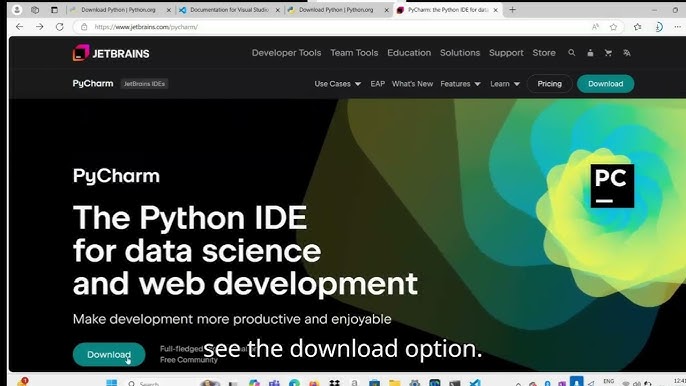Click the site info lock icon
This screenshot has width=686, height=386.
click(84, 27)
